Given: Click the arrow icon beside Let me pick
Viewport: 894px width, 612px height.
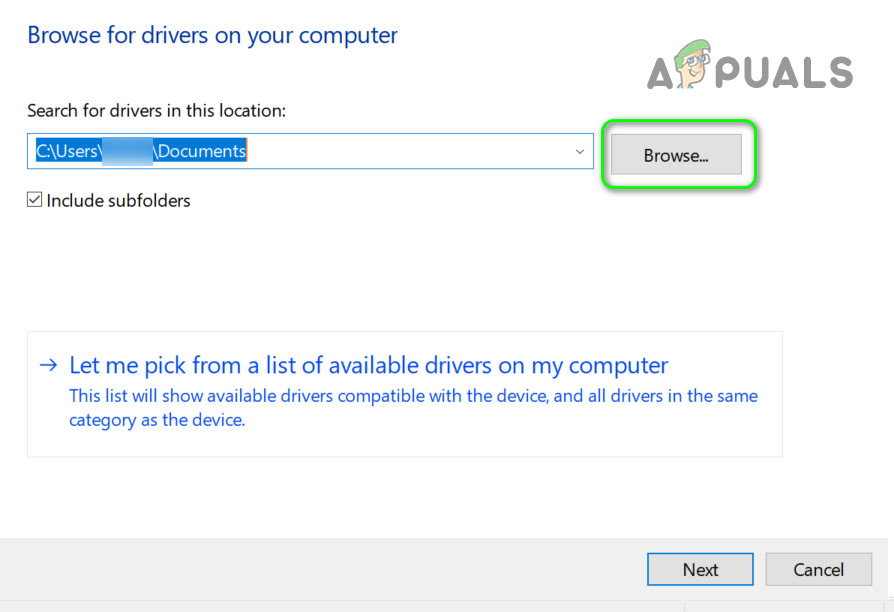Looking at the screenshot, I should [48, 365].
